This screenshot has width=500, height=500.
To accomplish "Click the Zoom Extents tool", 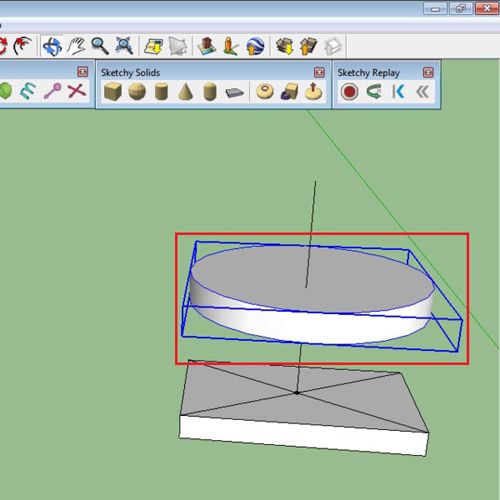I will (x=124, y=46).
